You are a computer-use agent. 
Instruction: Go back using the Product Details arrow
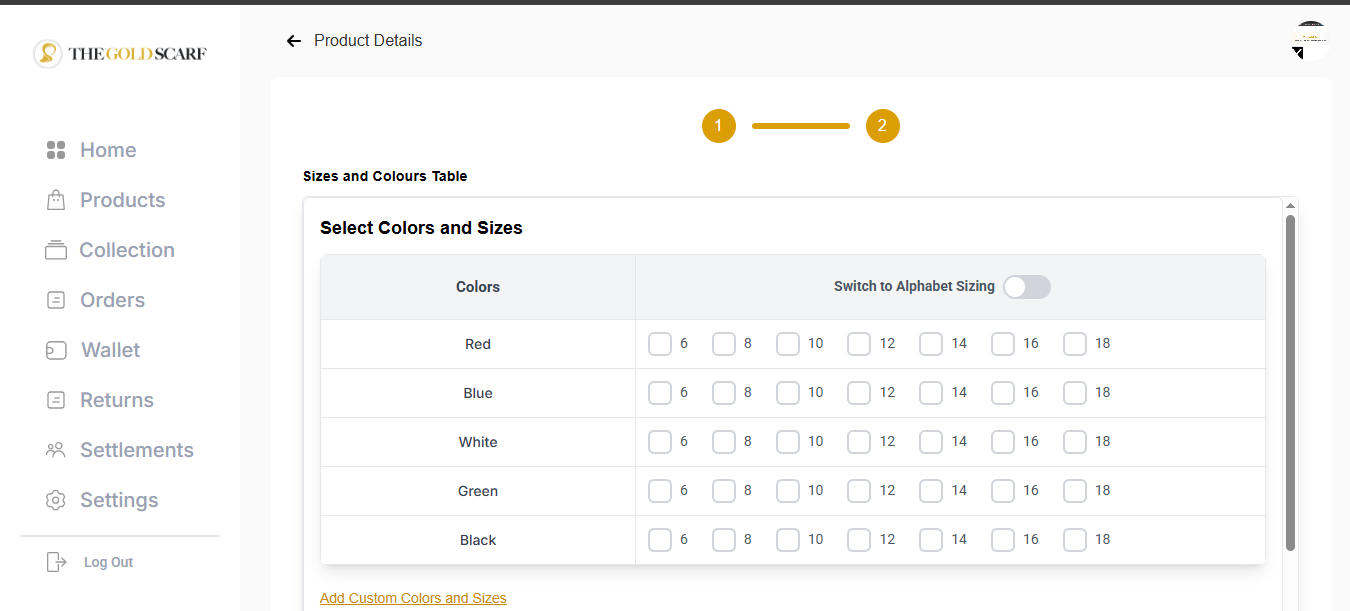(x=293, y=41)
